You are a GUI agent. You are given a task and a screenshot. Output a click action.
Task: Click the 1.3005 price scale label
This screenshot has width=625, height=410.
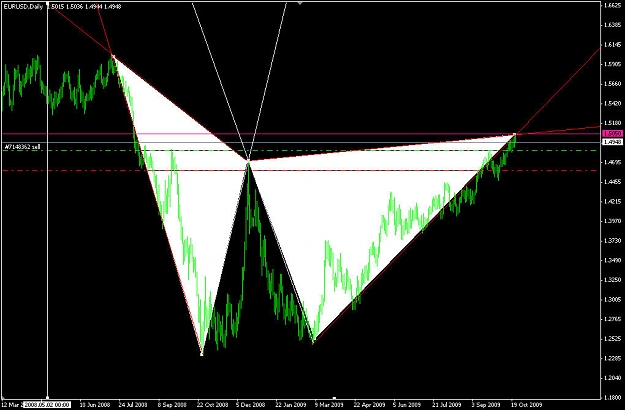pyautogui.click(x=613, y=300)
